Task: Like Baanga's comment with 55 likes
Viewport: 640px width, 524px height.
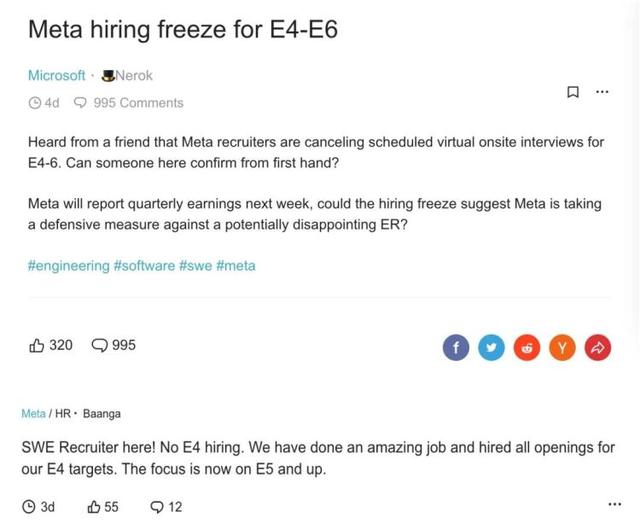Action: pos(103,507)
